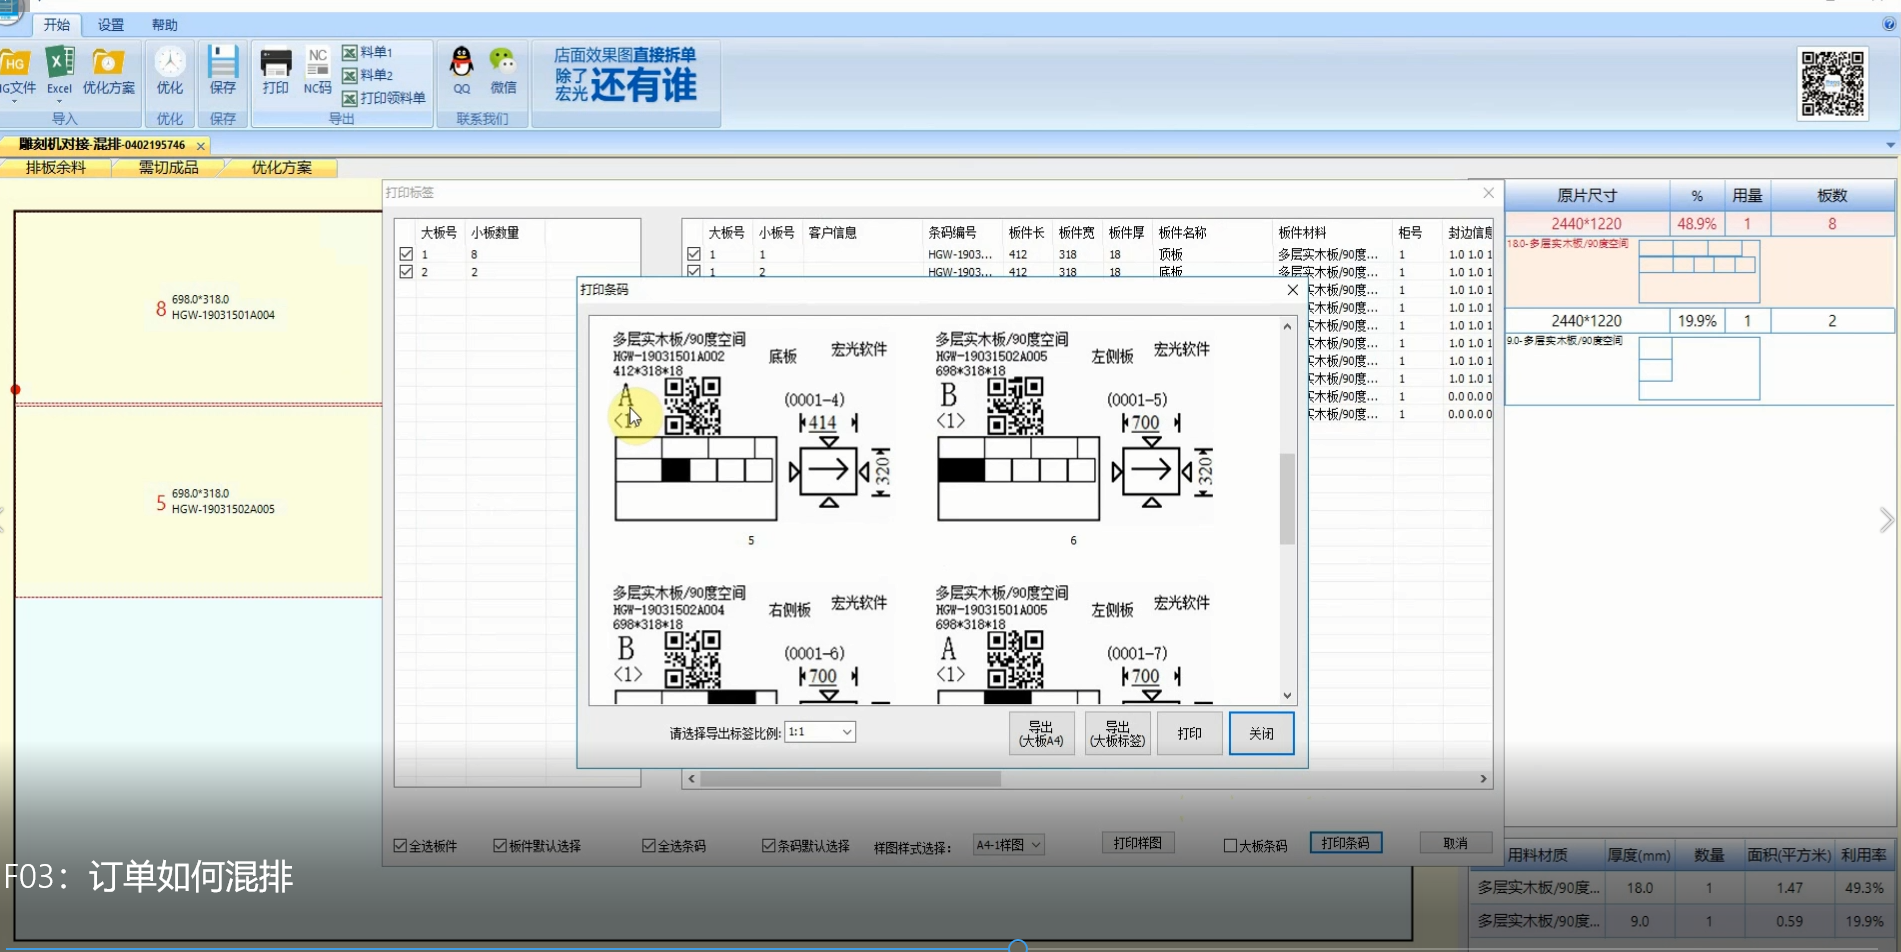
Task: Close the 打印条码 dialog with X
Action: 1292,290
